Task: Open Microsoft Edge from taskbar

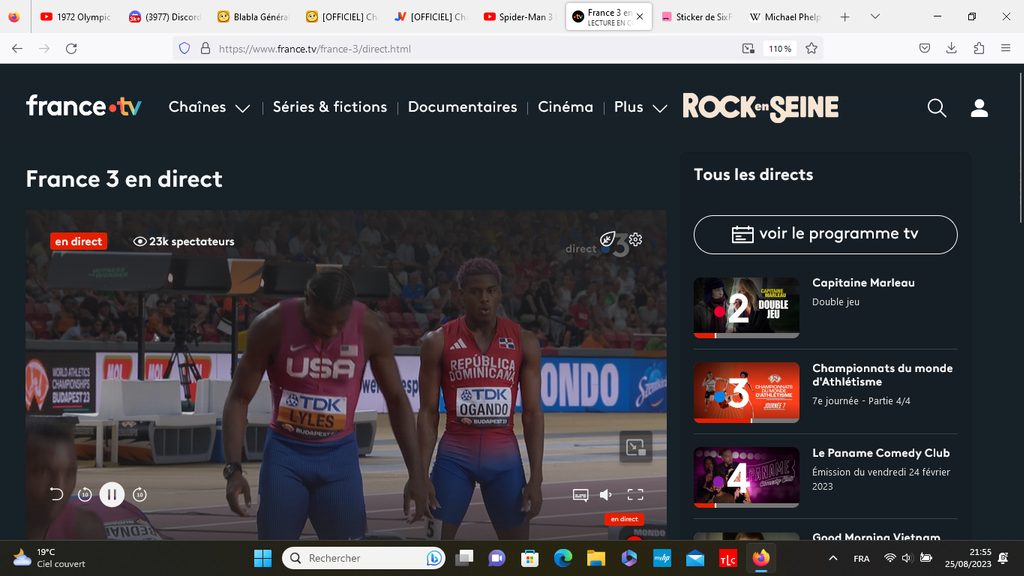Action: tap(563, 558)
